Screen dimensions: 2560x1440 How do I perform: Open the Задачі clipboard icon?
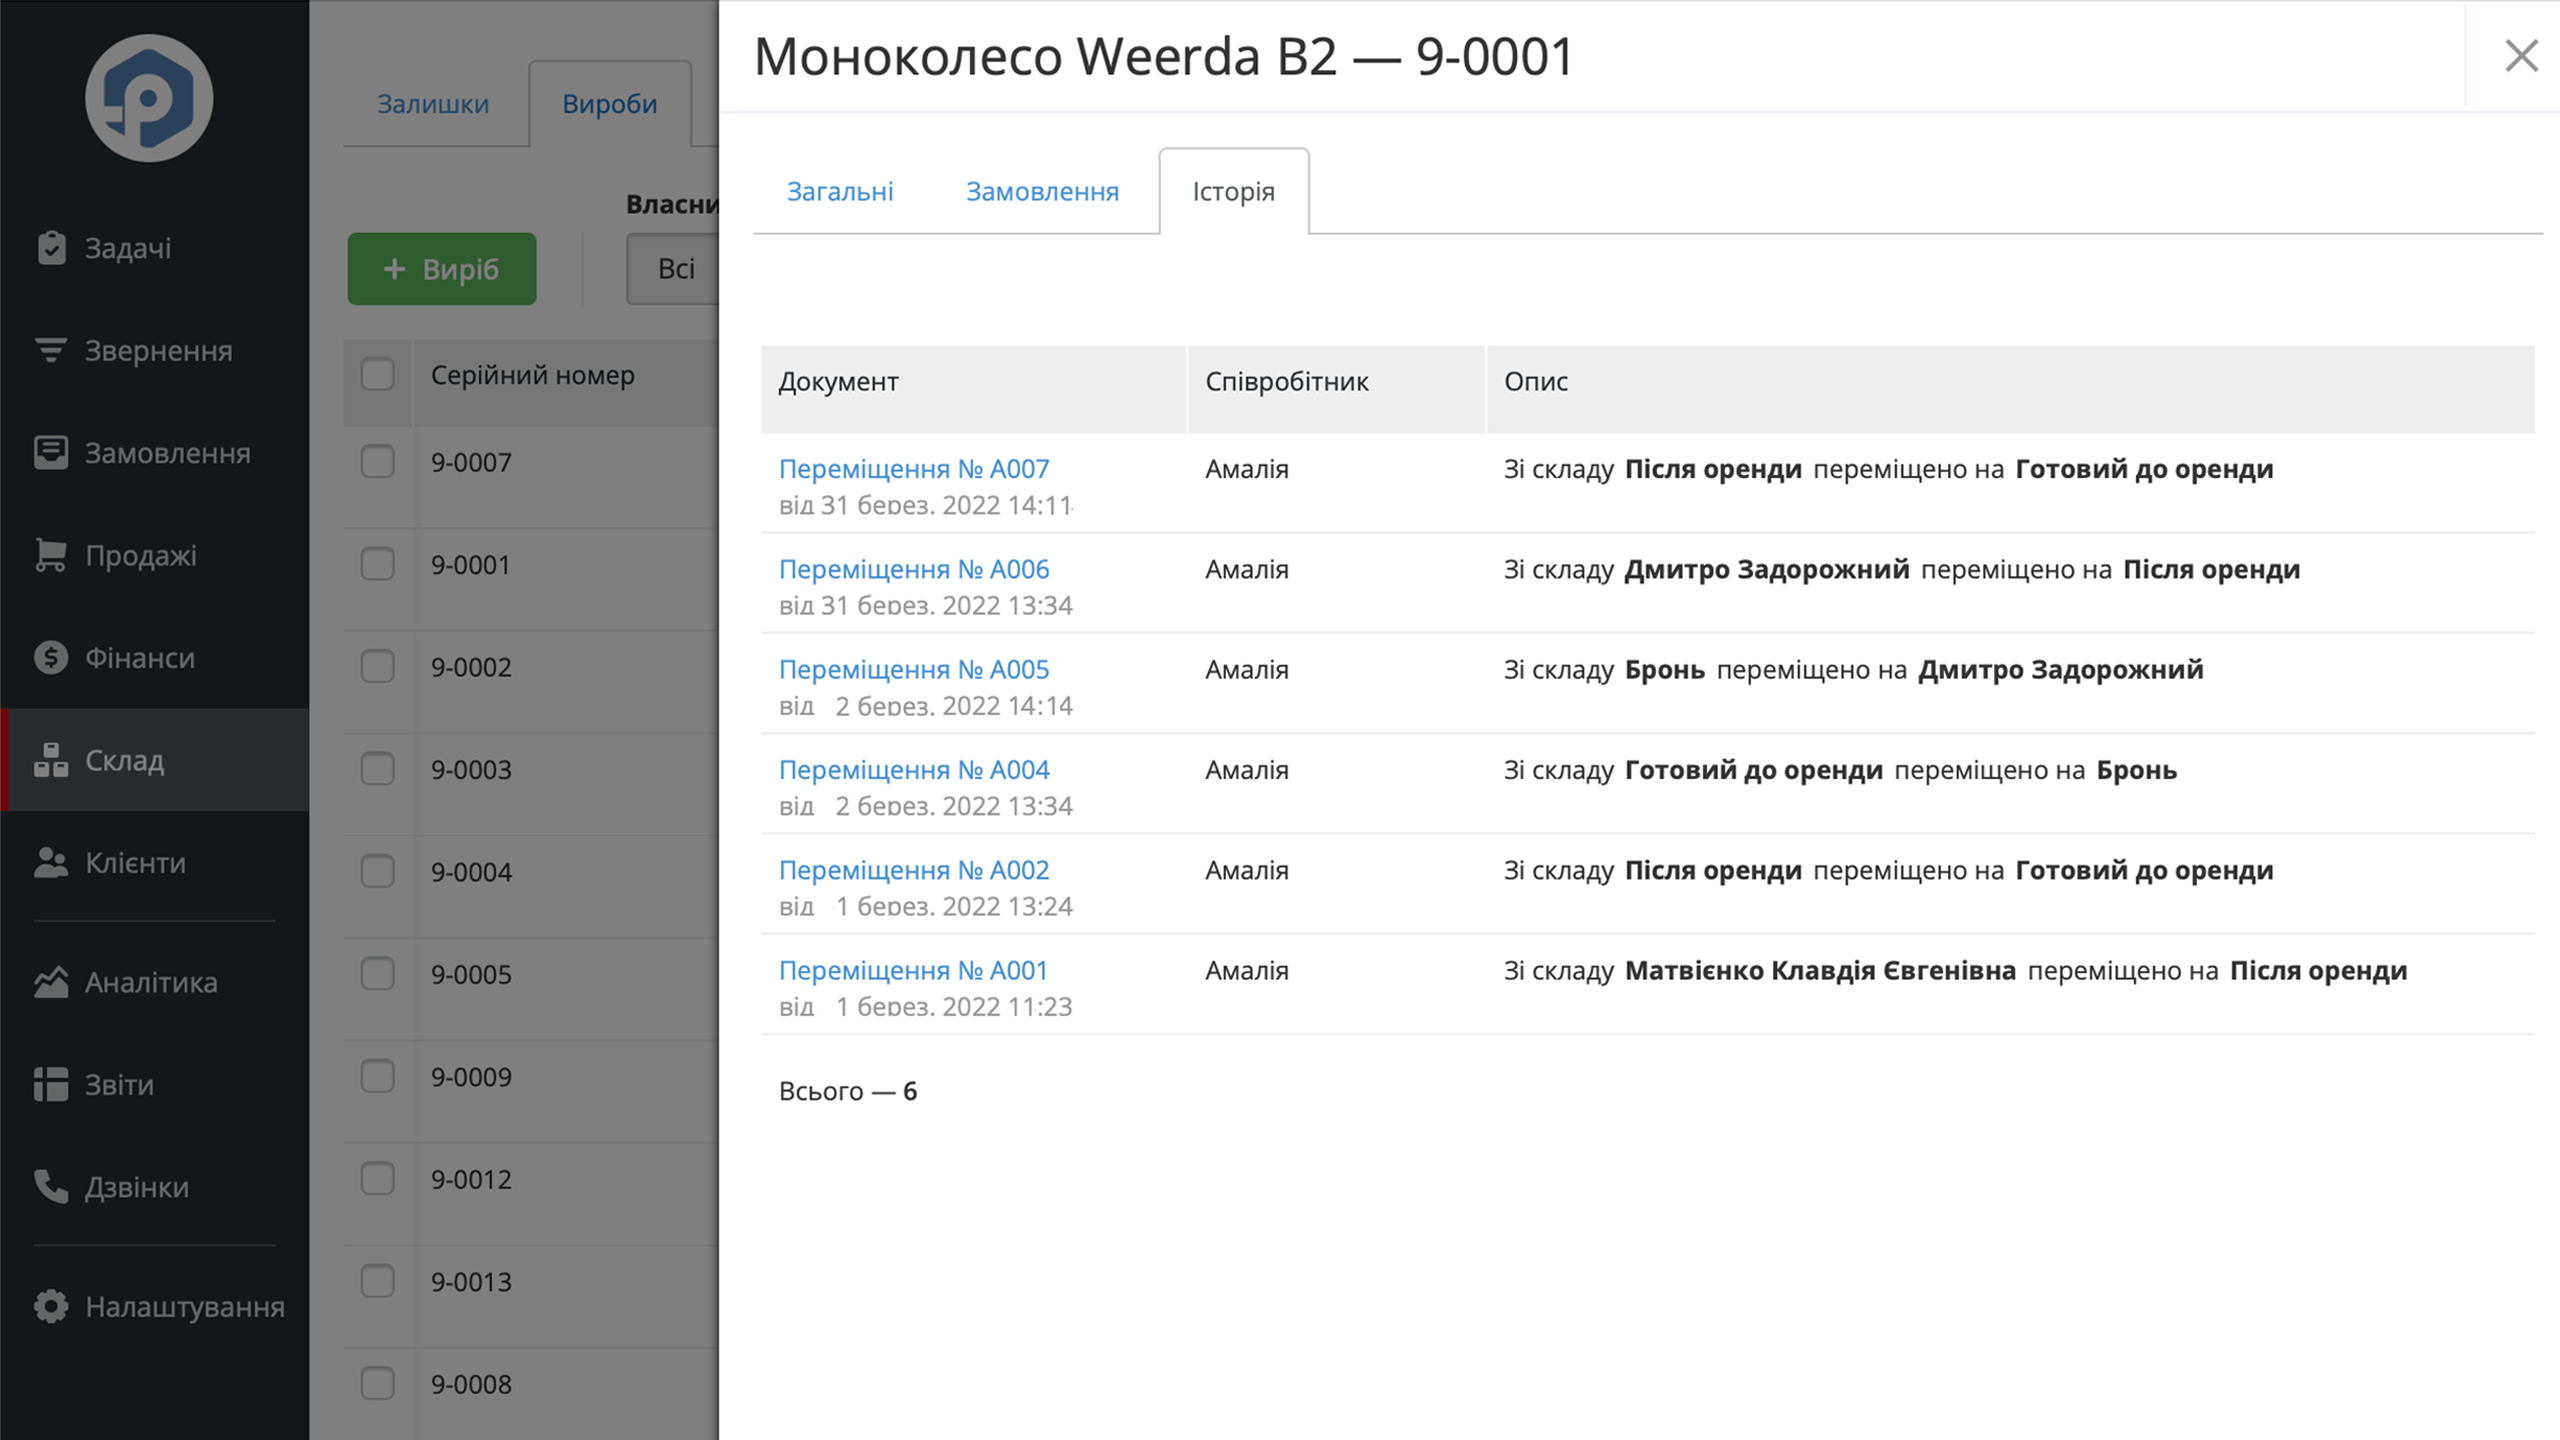click(x=51, y=248)
